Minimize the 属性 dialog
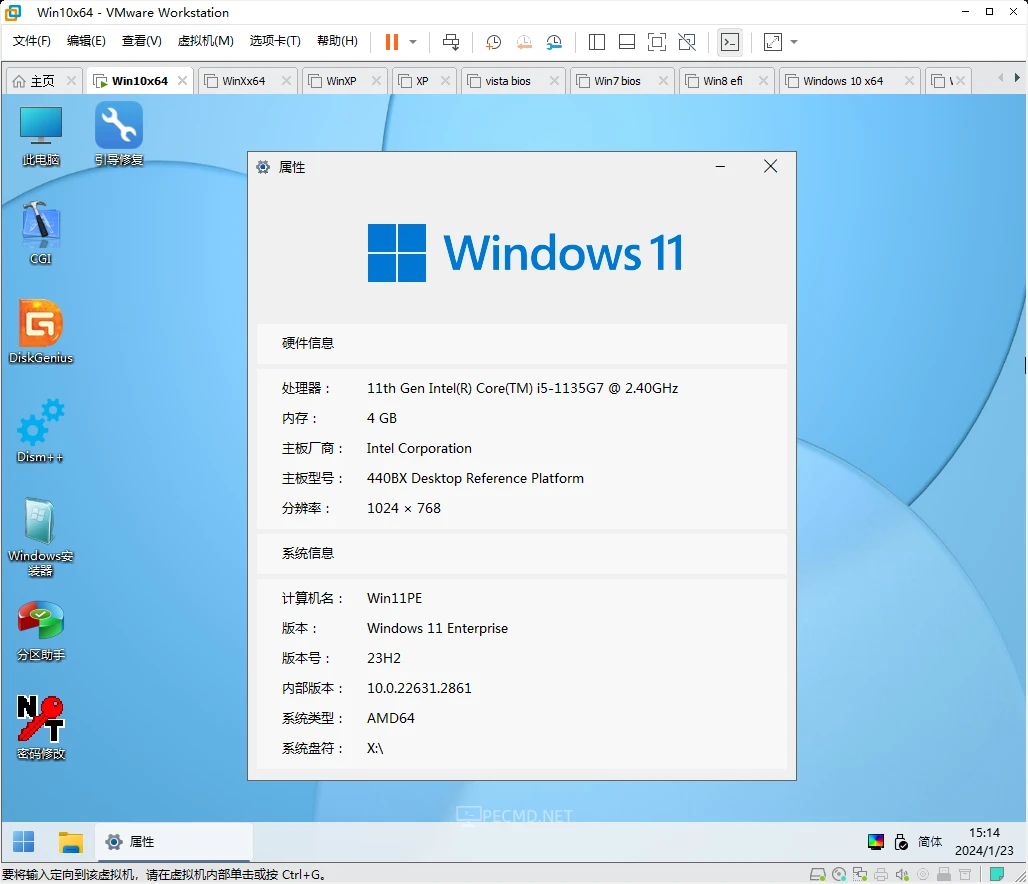Screen dimensions: 1028x884 tap(720, 167)
